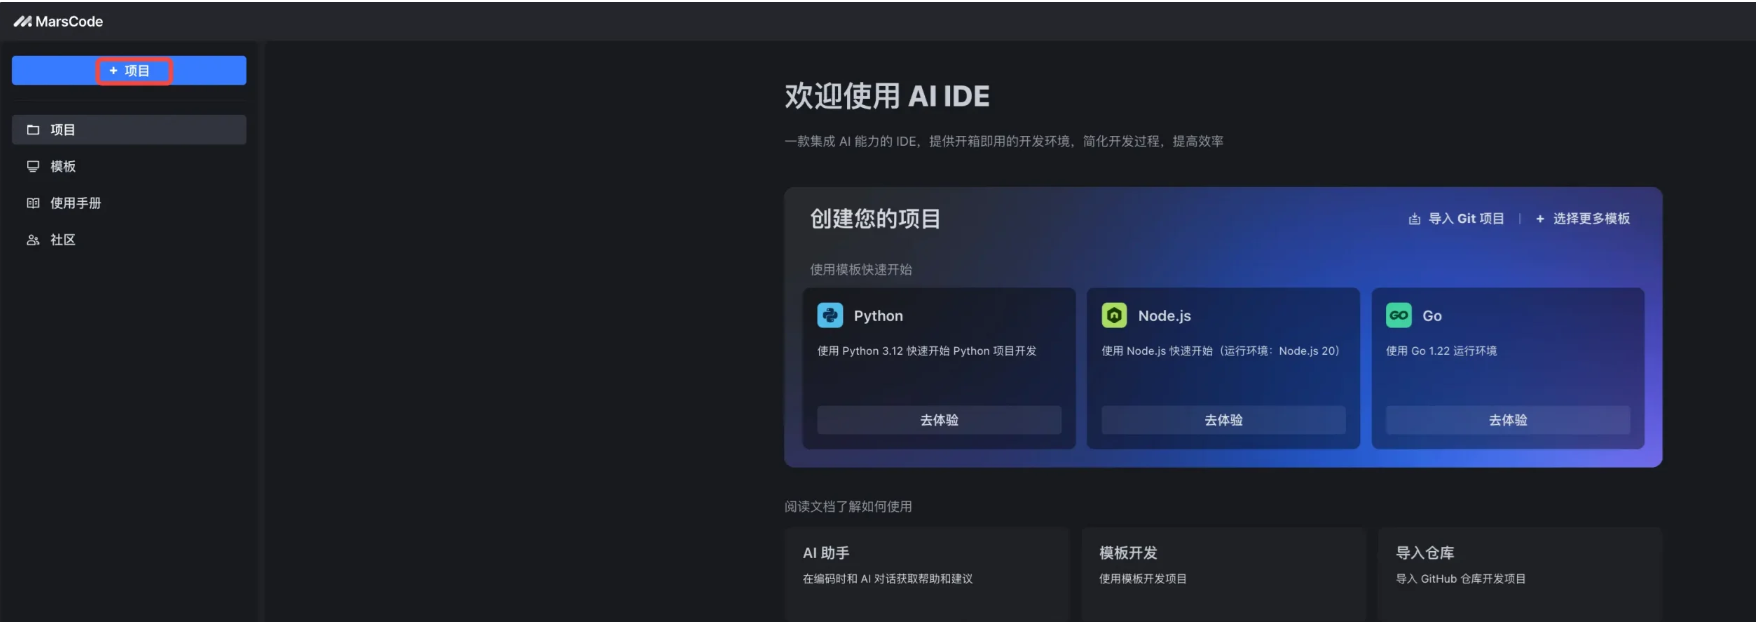Select the Node.js template card title
The height and width of the screenshot is (622, 1756).
pos(1164,316)
